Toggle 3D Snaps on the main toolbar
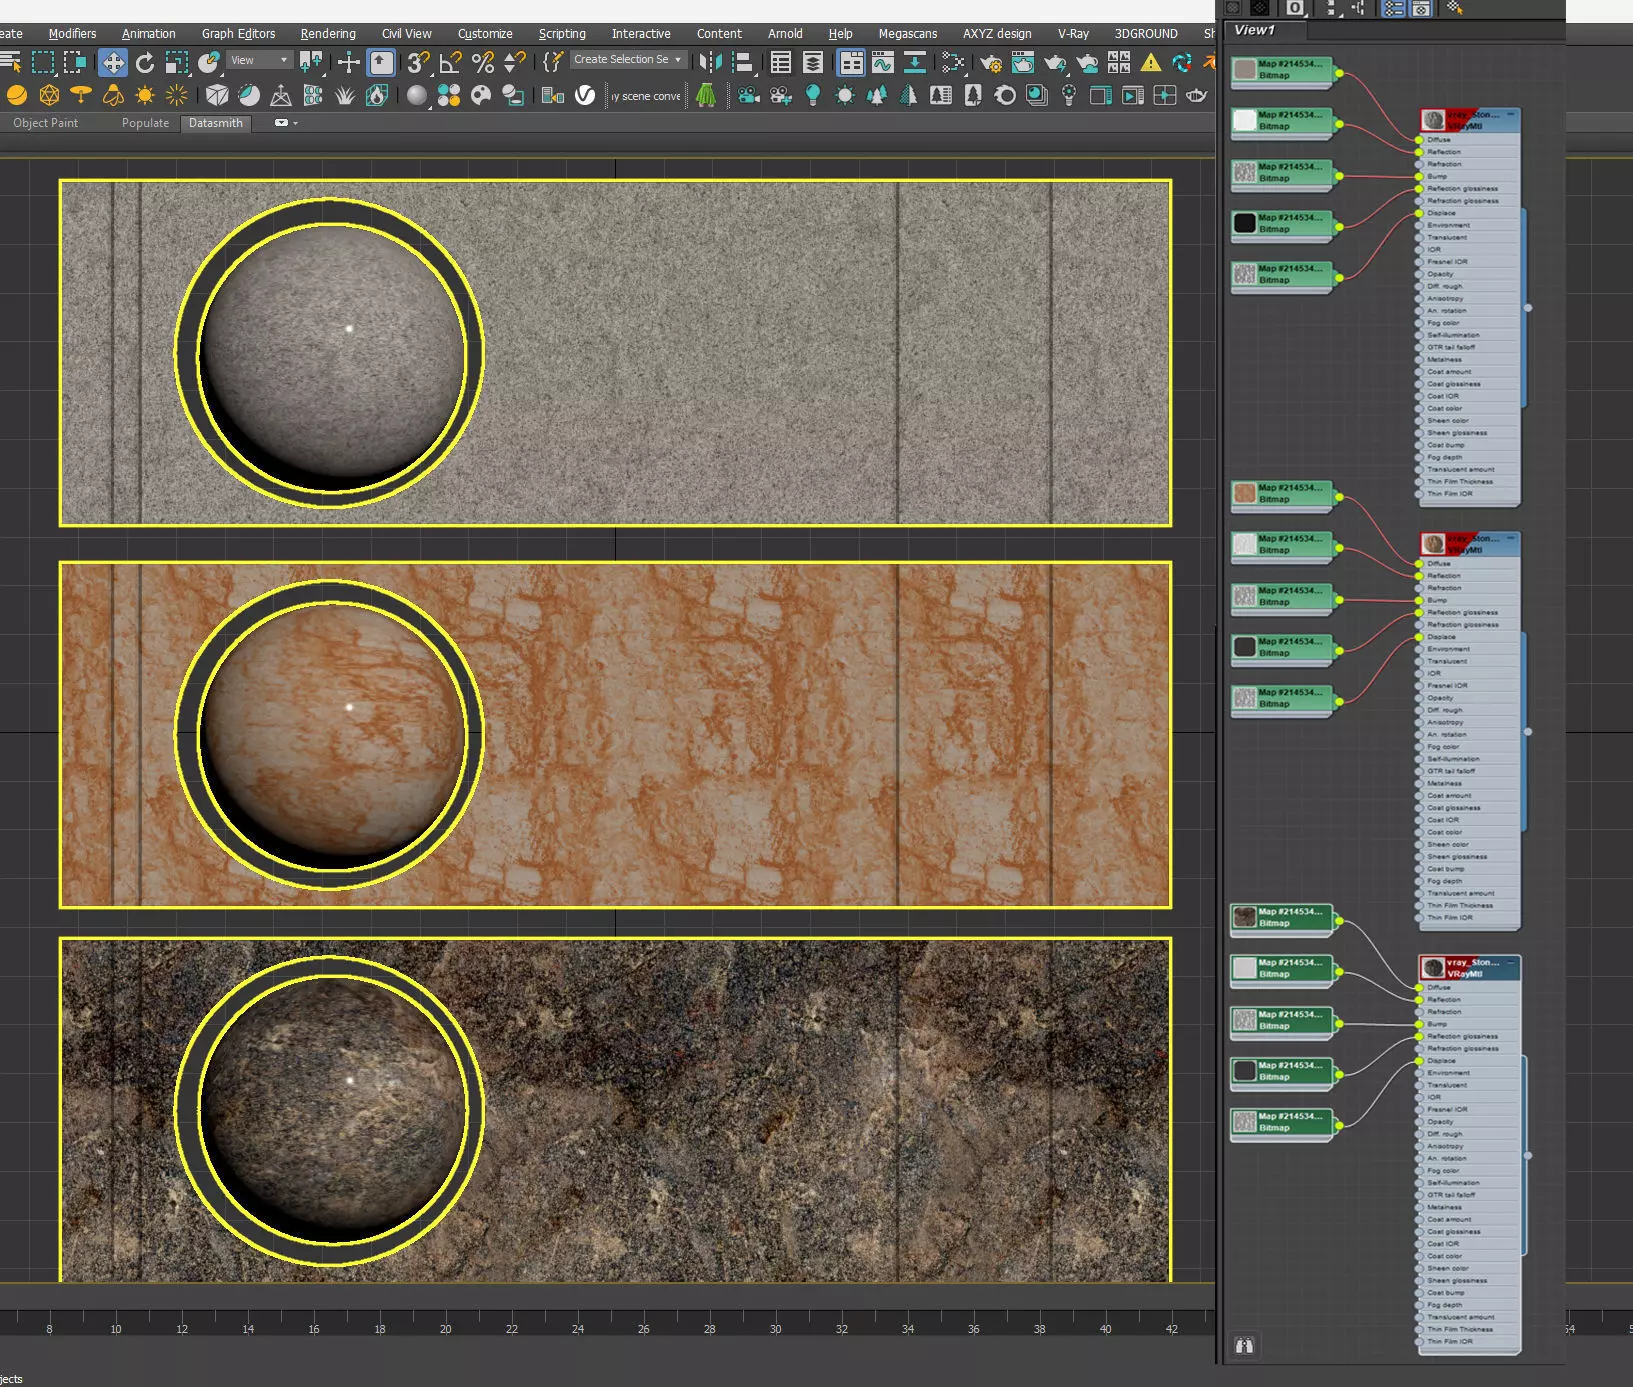Viewport: 1633px width, 1387px height. (x=418, y=63)
